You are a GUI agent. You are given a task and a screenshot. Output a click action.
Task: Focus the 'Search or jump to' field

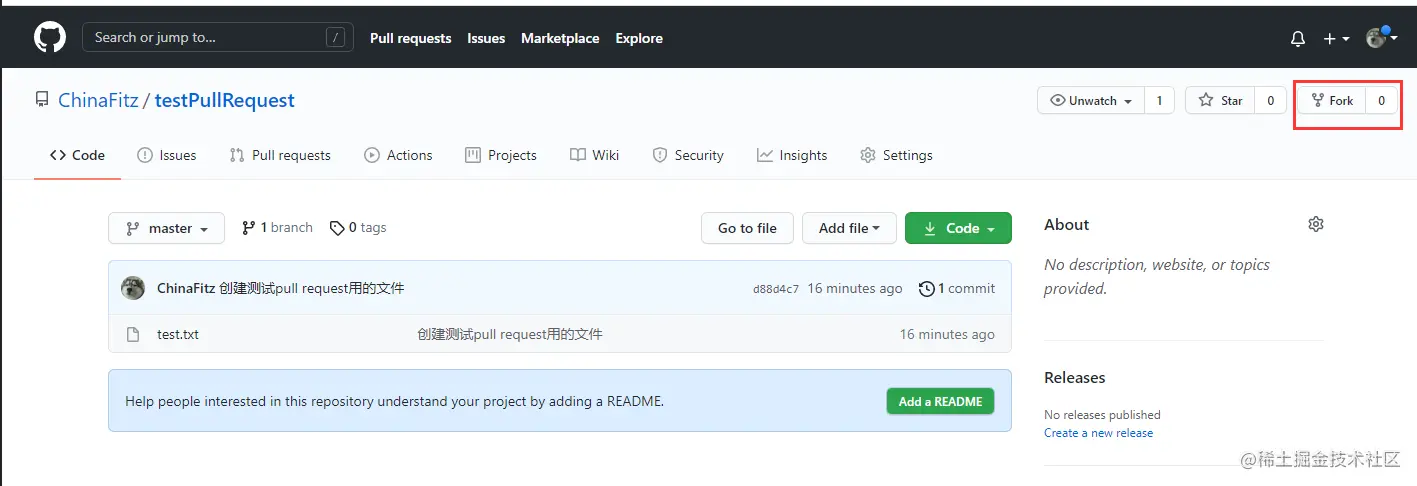point(217,38)
